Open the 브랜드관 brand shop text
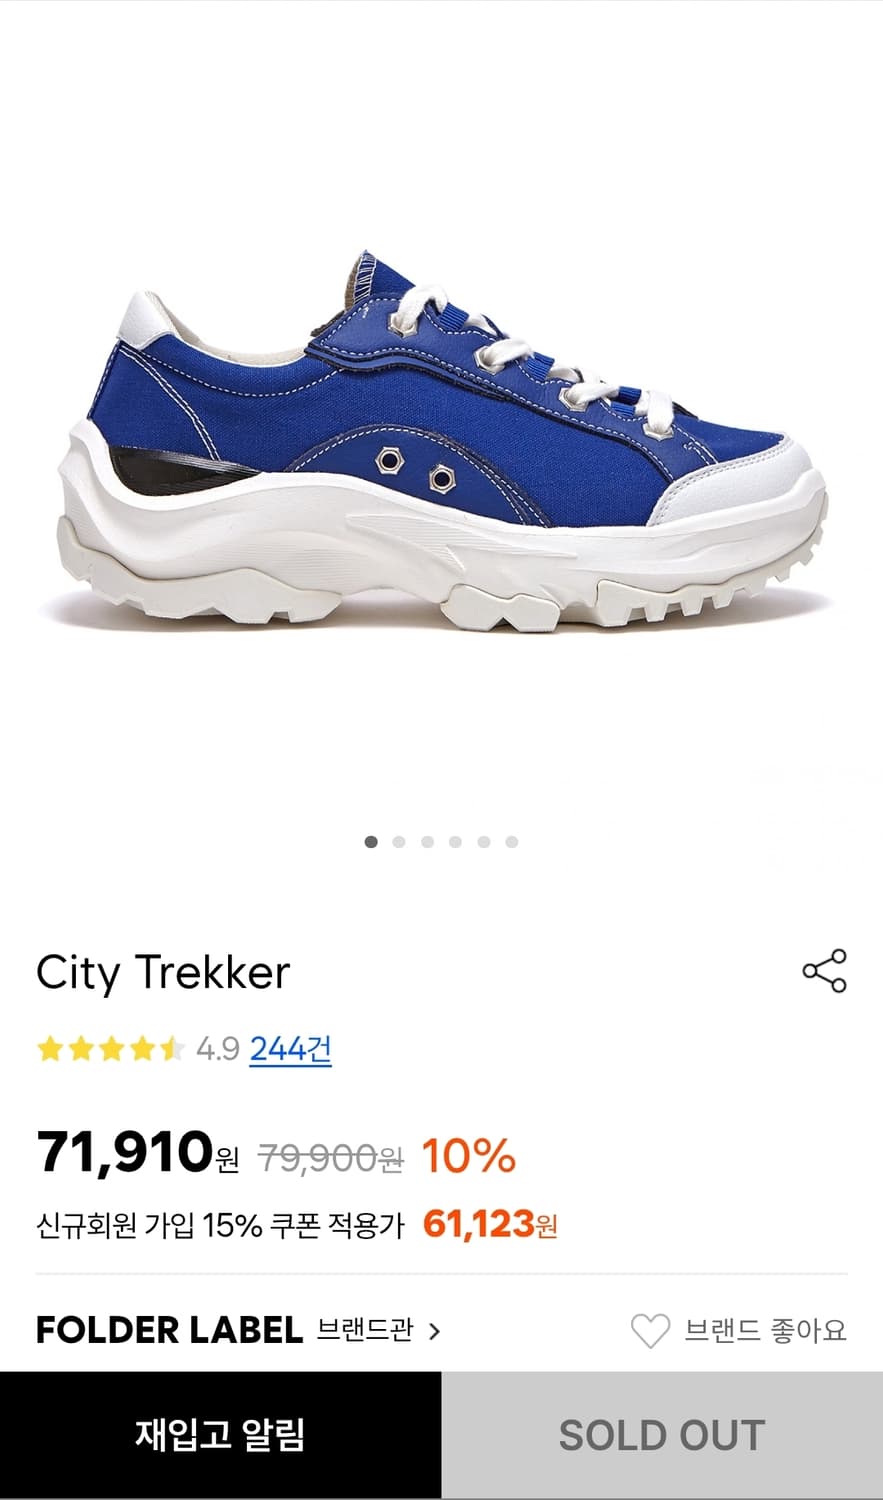 tap(364, 1330)
